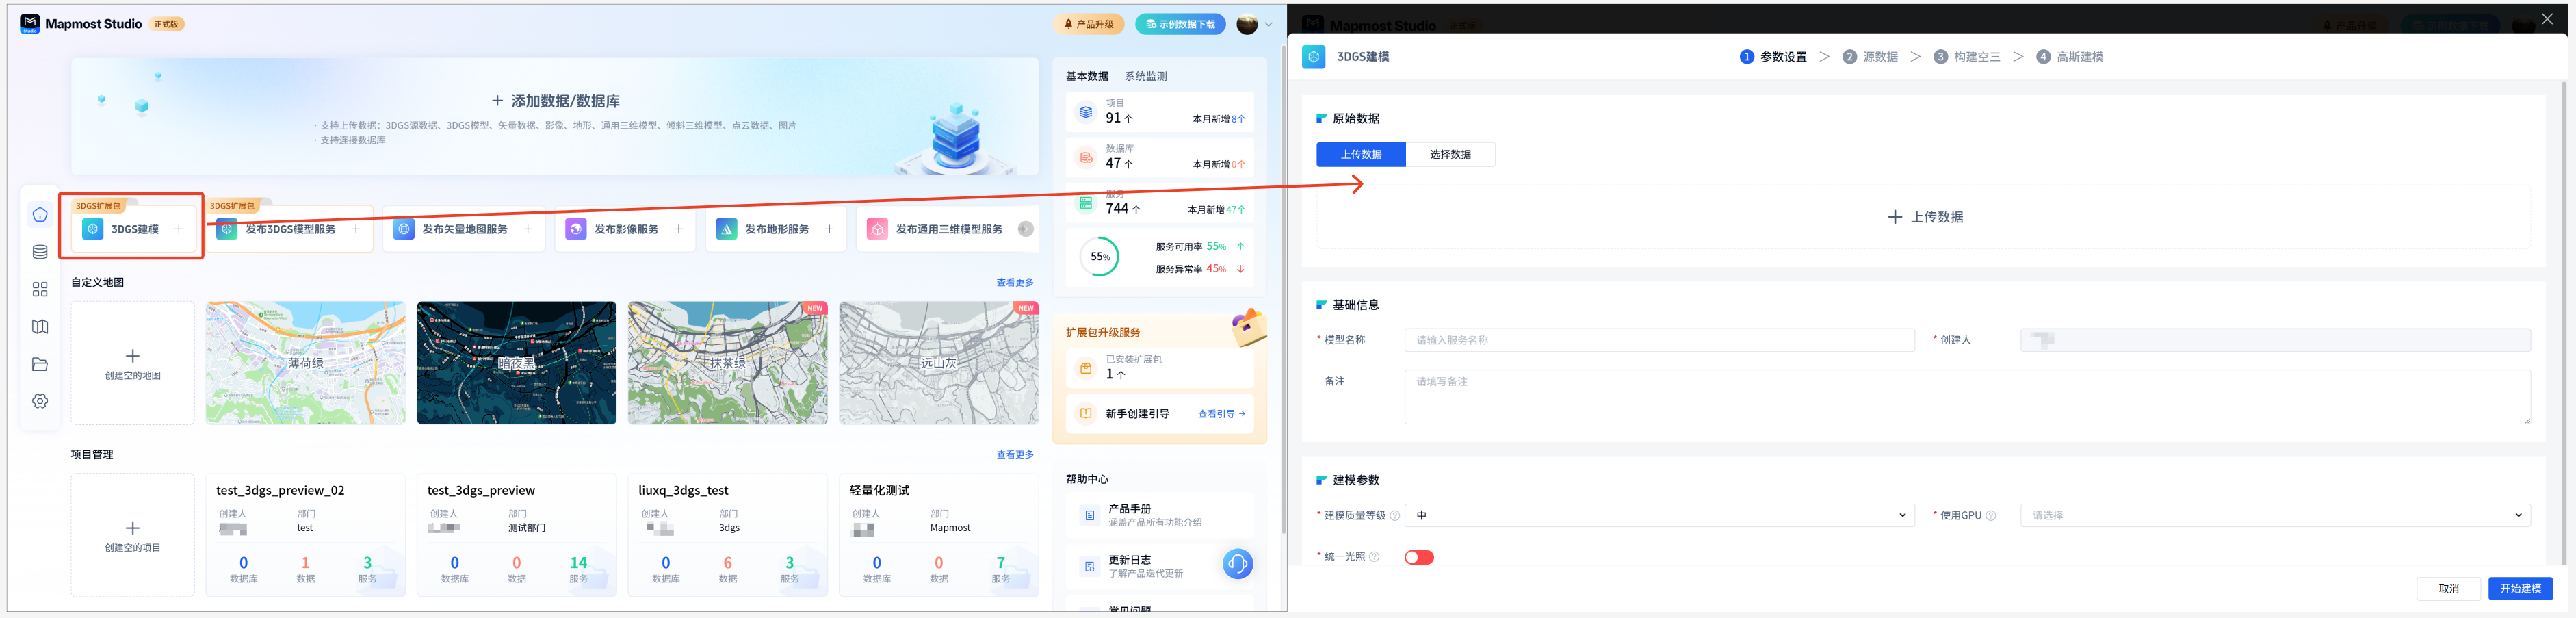Click the four-squares grid sidebar icon
The image size is (2576, 618).
40,289
